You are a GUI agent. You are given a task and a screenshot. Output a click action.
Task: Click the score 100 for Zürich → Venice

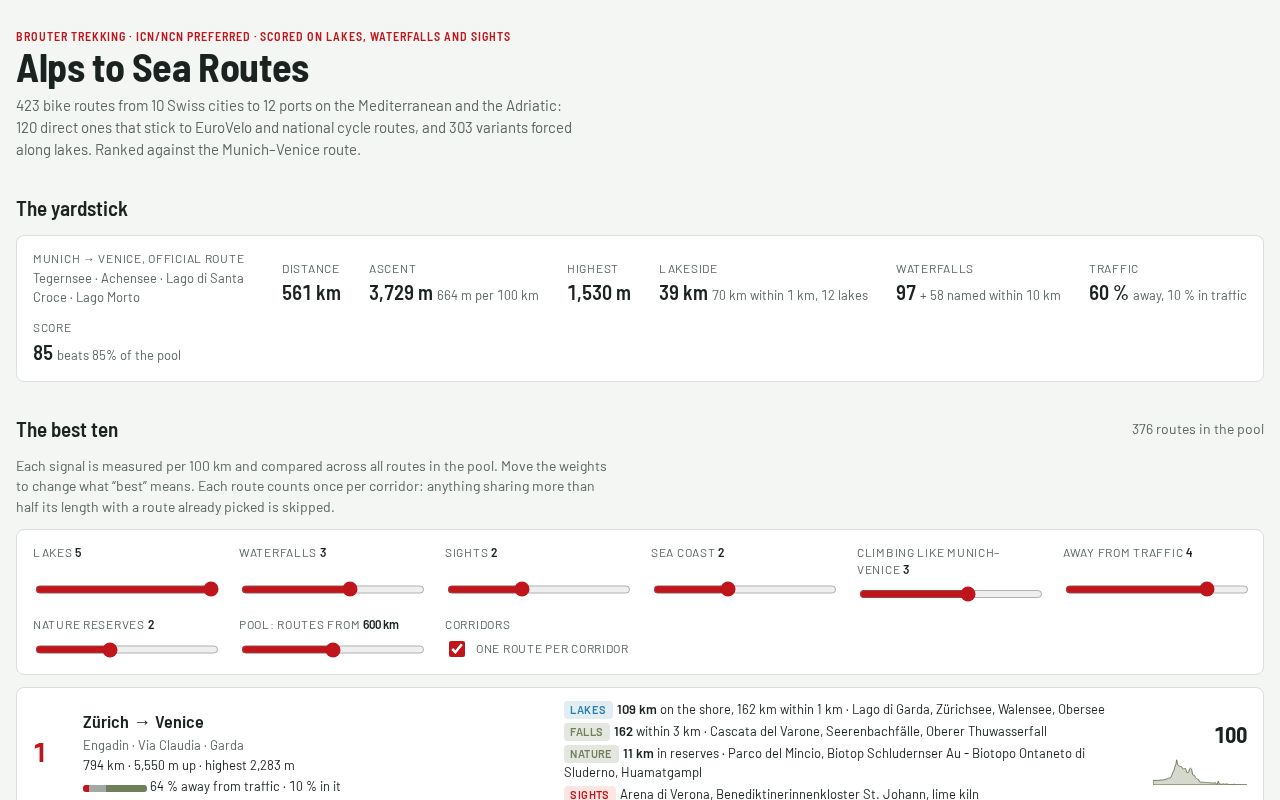(x=1231, y=736)
